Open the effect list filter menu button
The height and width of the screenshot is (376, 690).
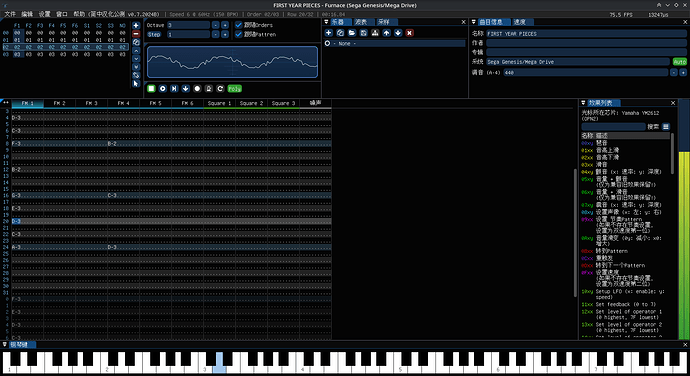click(666, 127)
